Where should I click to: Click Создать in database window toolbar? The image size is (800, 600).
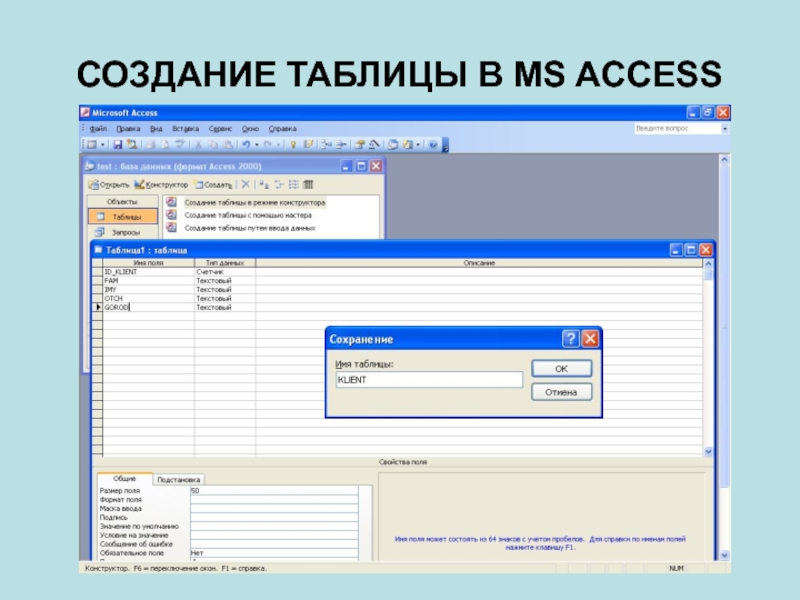tap(213, 185)
